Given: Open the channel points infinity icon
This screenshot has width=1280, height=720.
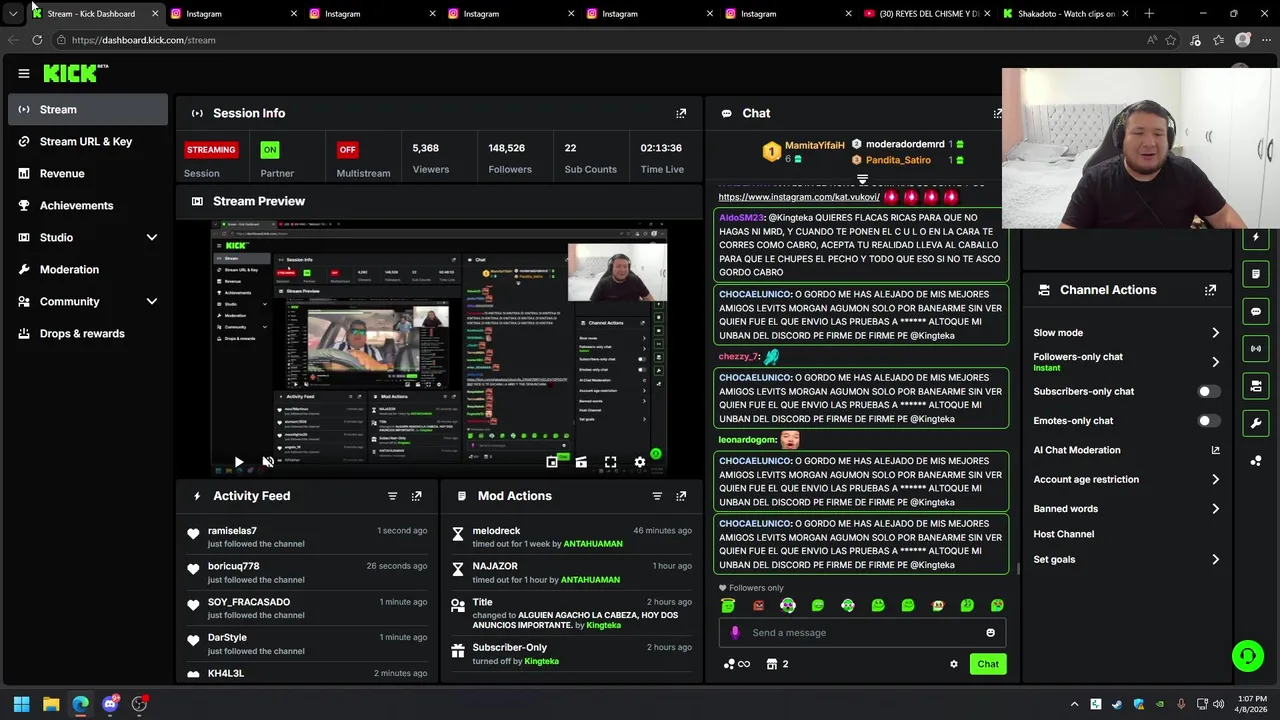Looking at the screenshot, I should tap(737, 664).
